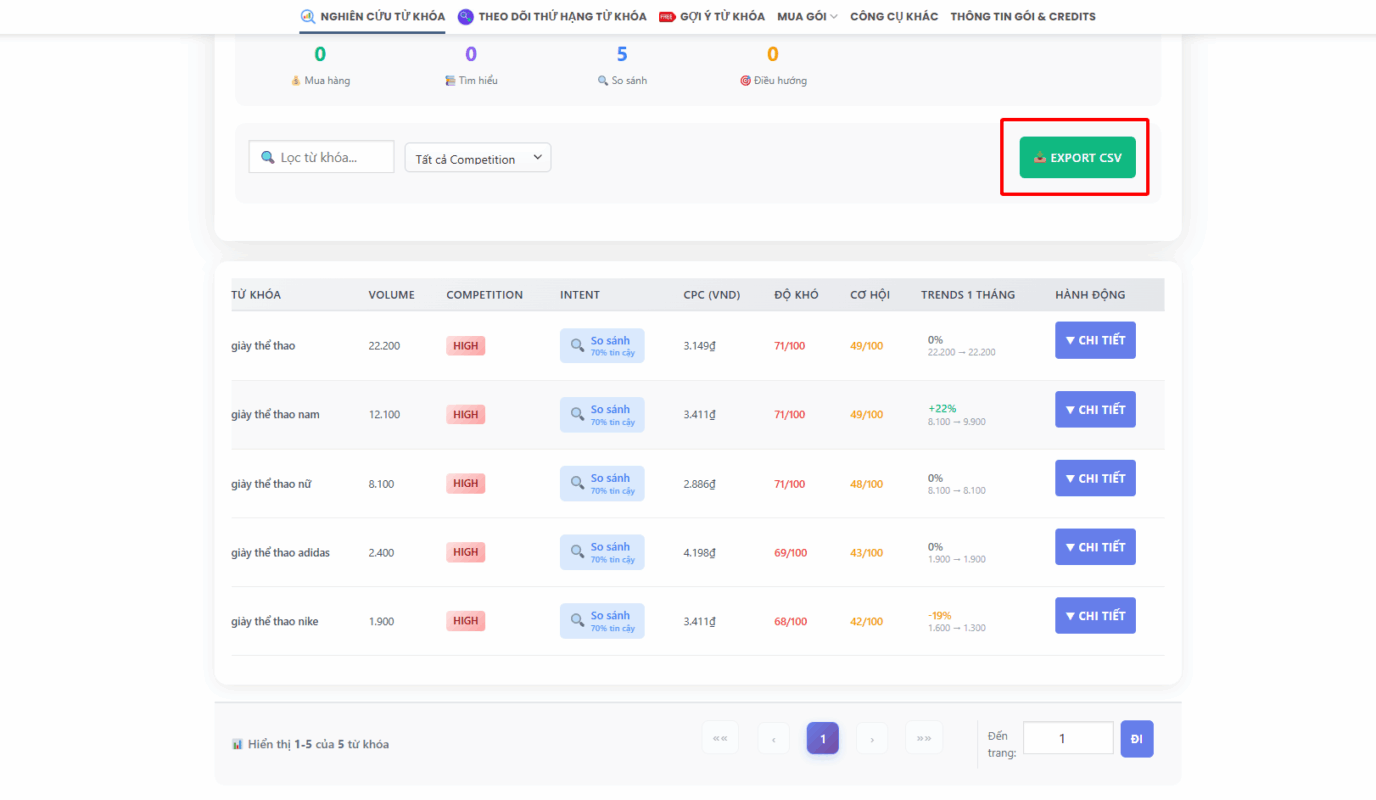Click the So sánh magnifier icon in summary
Image resolution: width=1376 pixels, height=800 pixels.
602,81
